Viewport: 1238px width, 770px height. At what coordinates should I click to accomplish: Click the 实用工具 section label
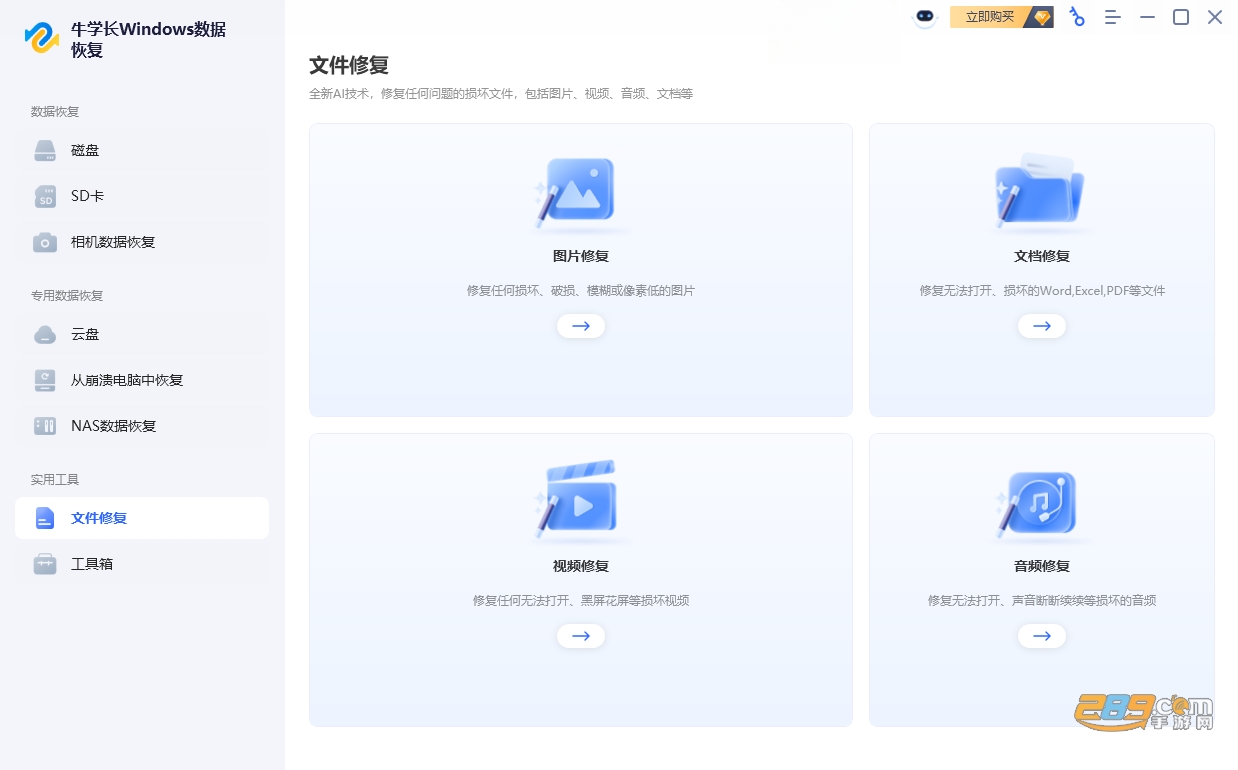pyautogui.click(x=55, y=480)
